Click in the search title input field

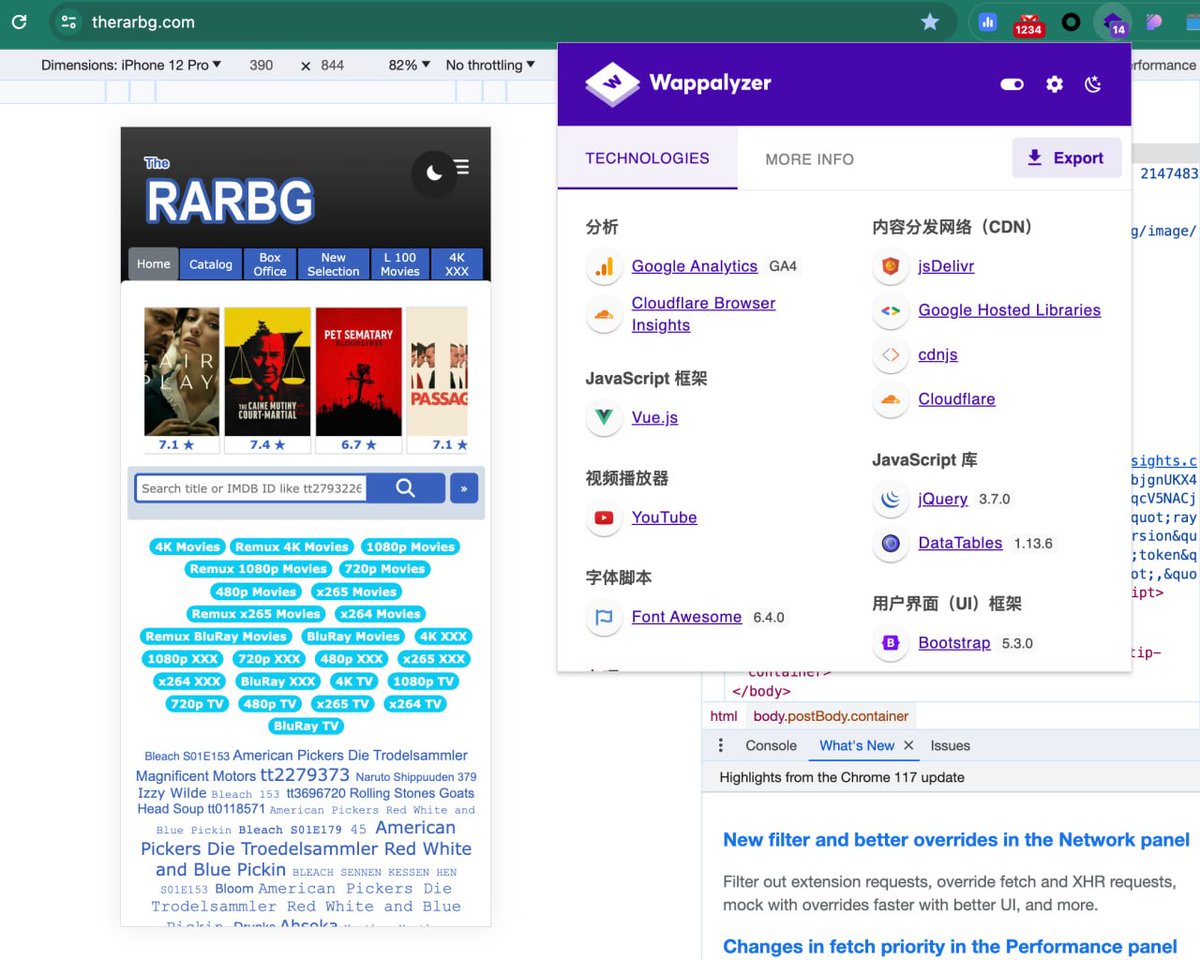(251, 488)
